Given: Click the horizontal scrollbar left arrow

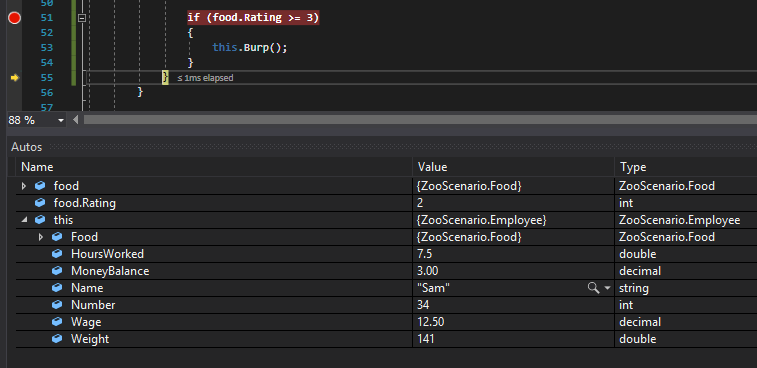Looking at the screenshot, I should [76, 120].
